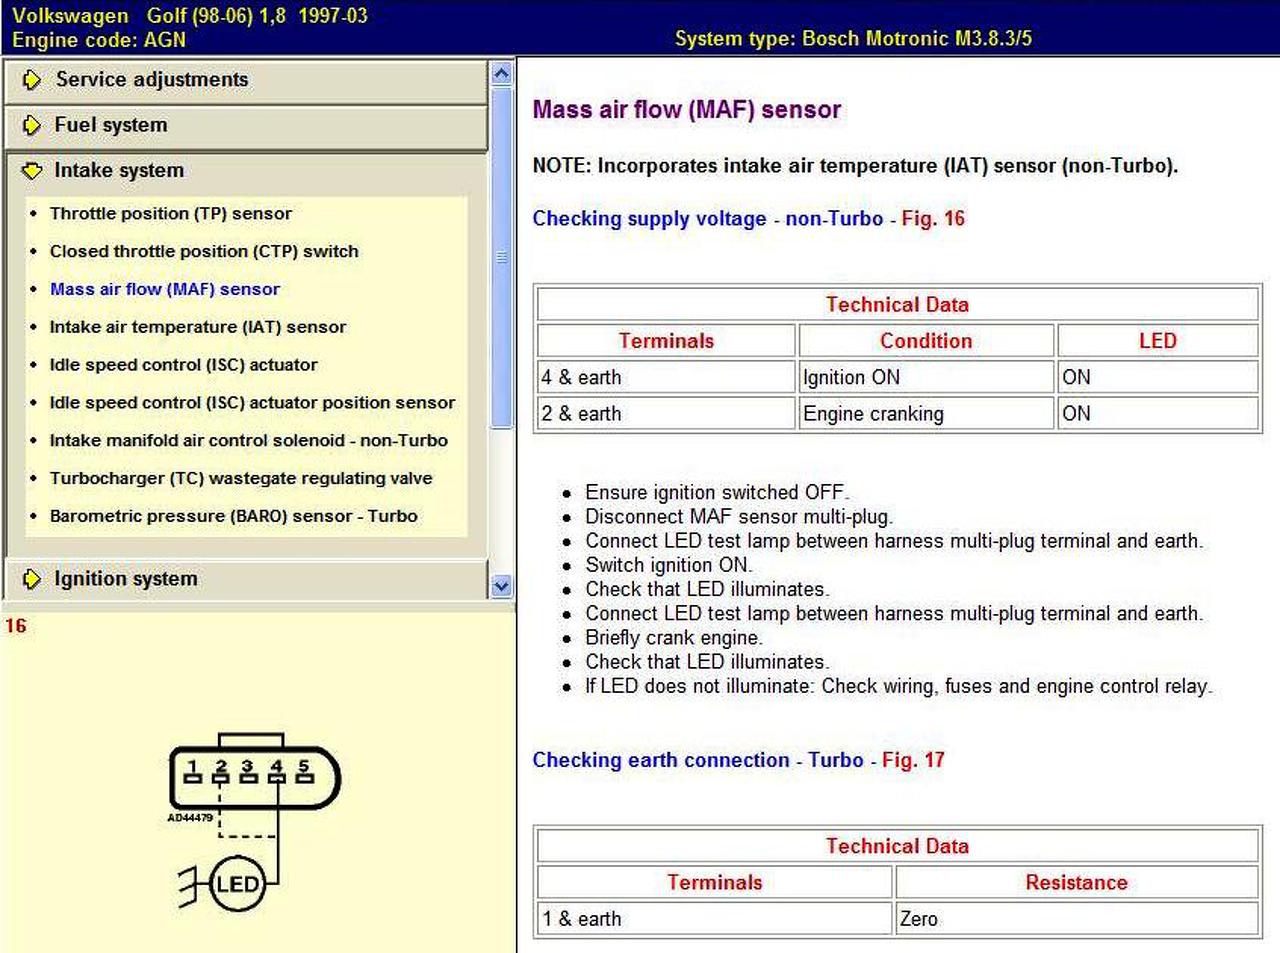Open the Ignition system menu heading
This screenshot has width=1280, height=953.
pyautogui.click(x=126, y=579)
